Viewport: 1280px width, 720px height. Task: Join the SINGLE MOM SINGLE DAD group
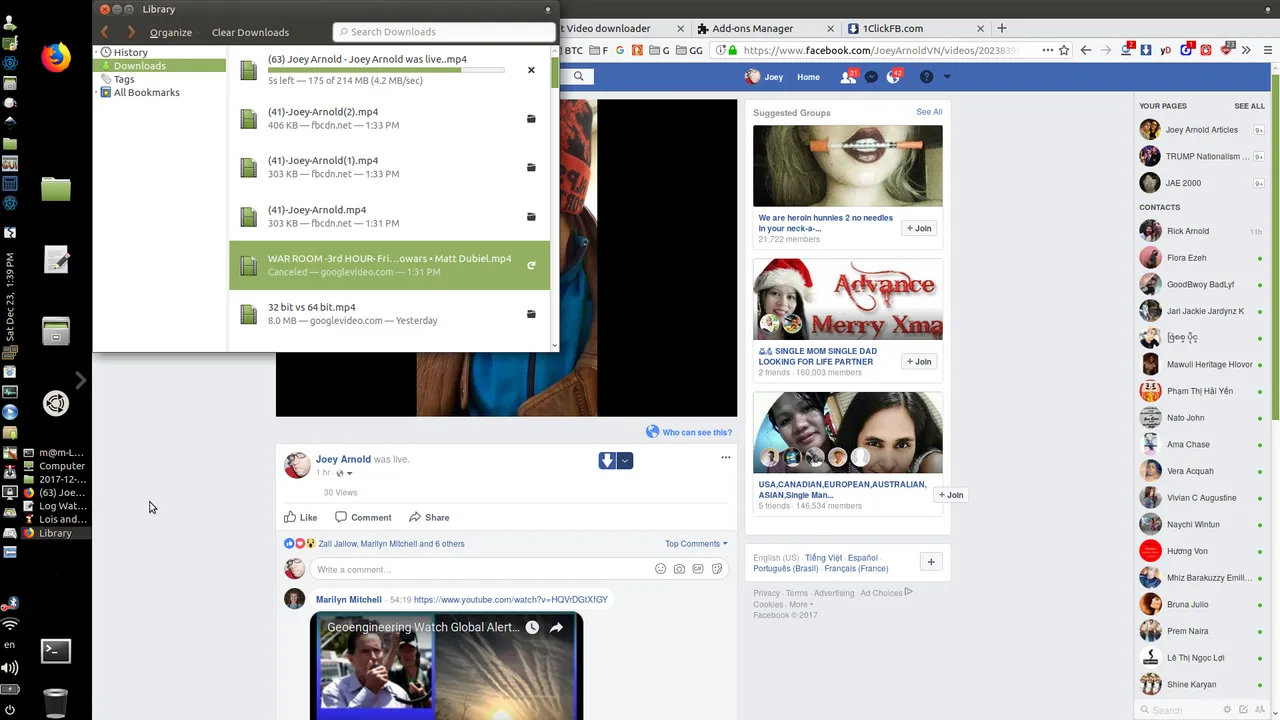tap(919, 361)
